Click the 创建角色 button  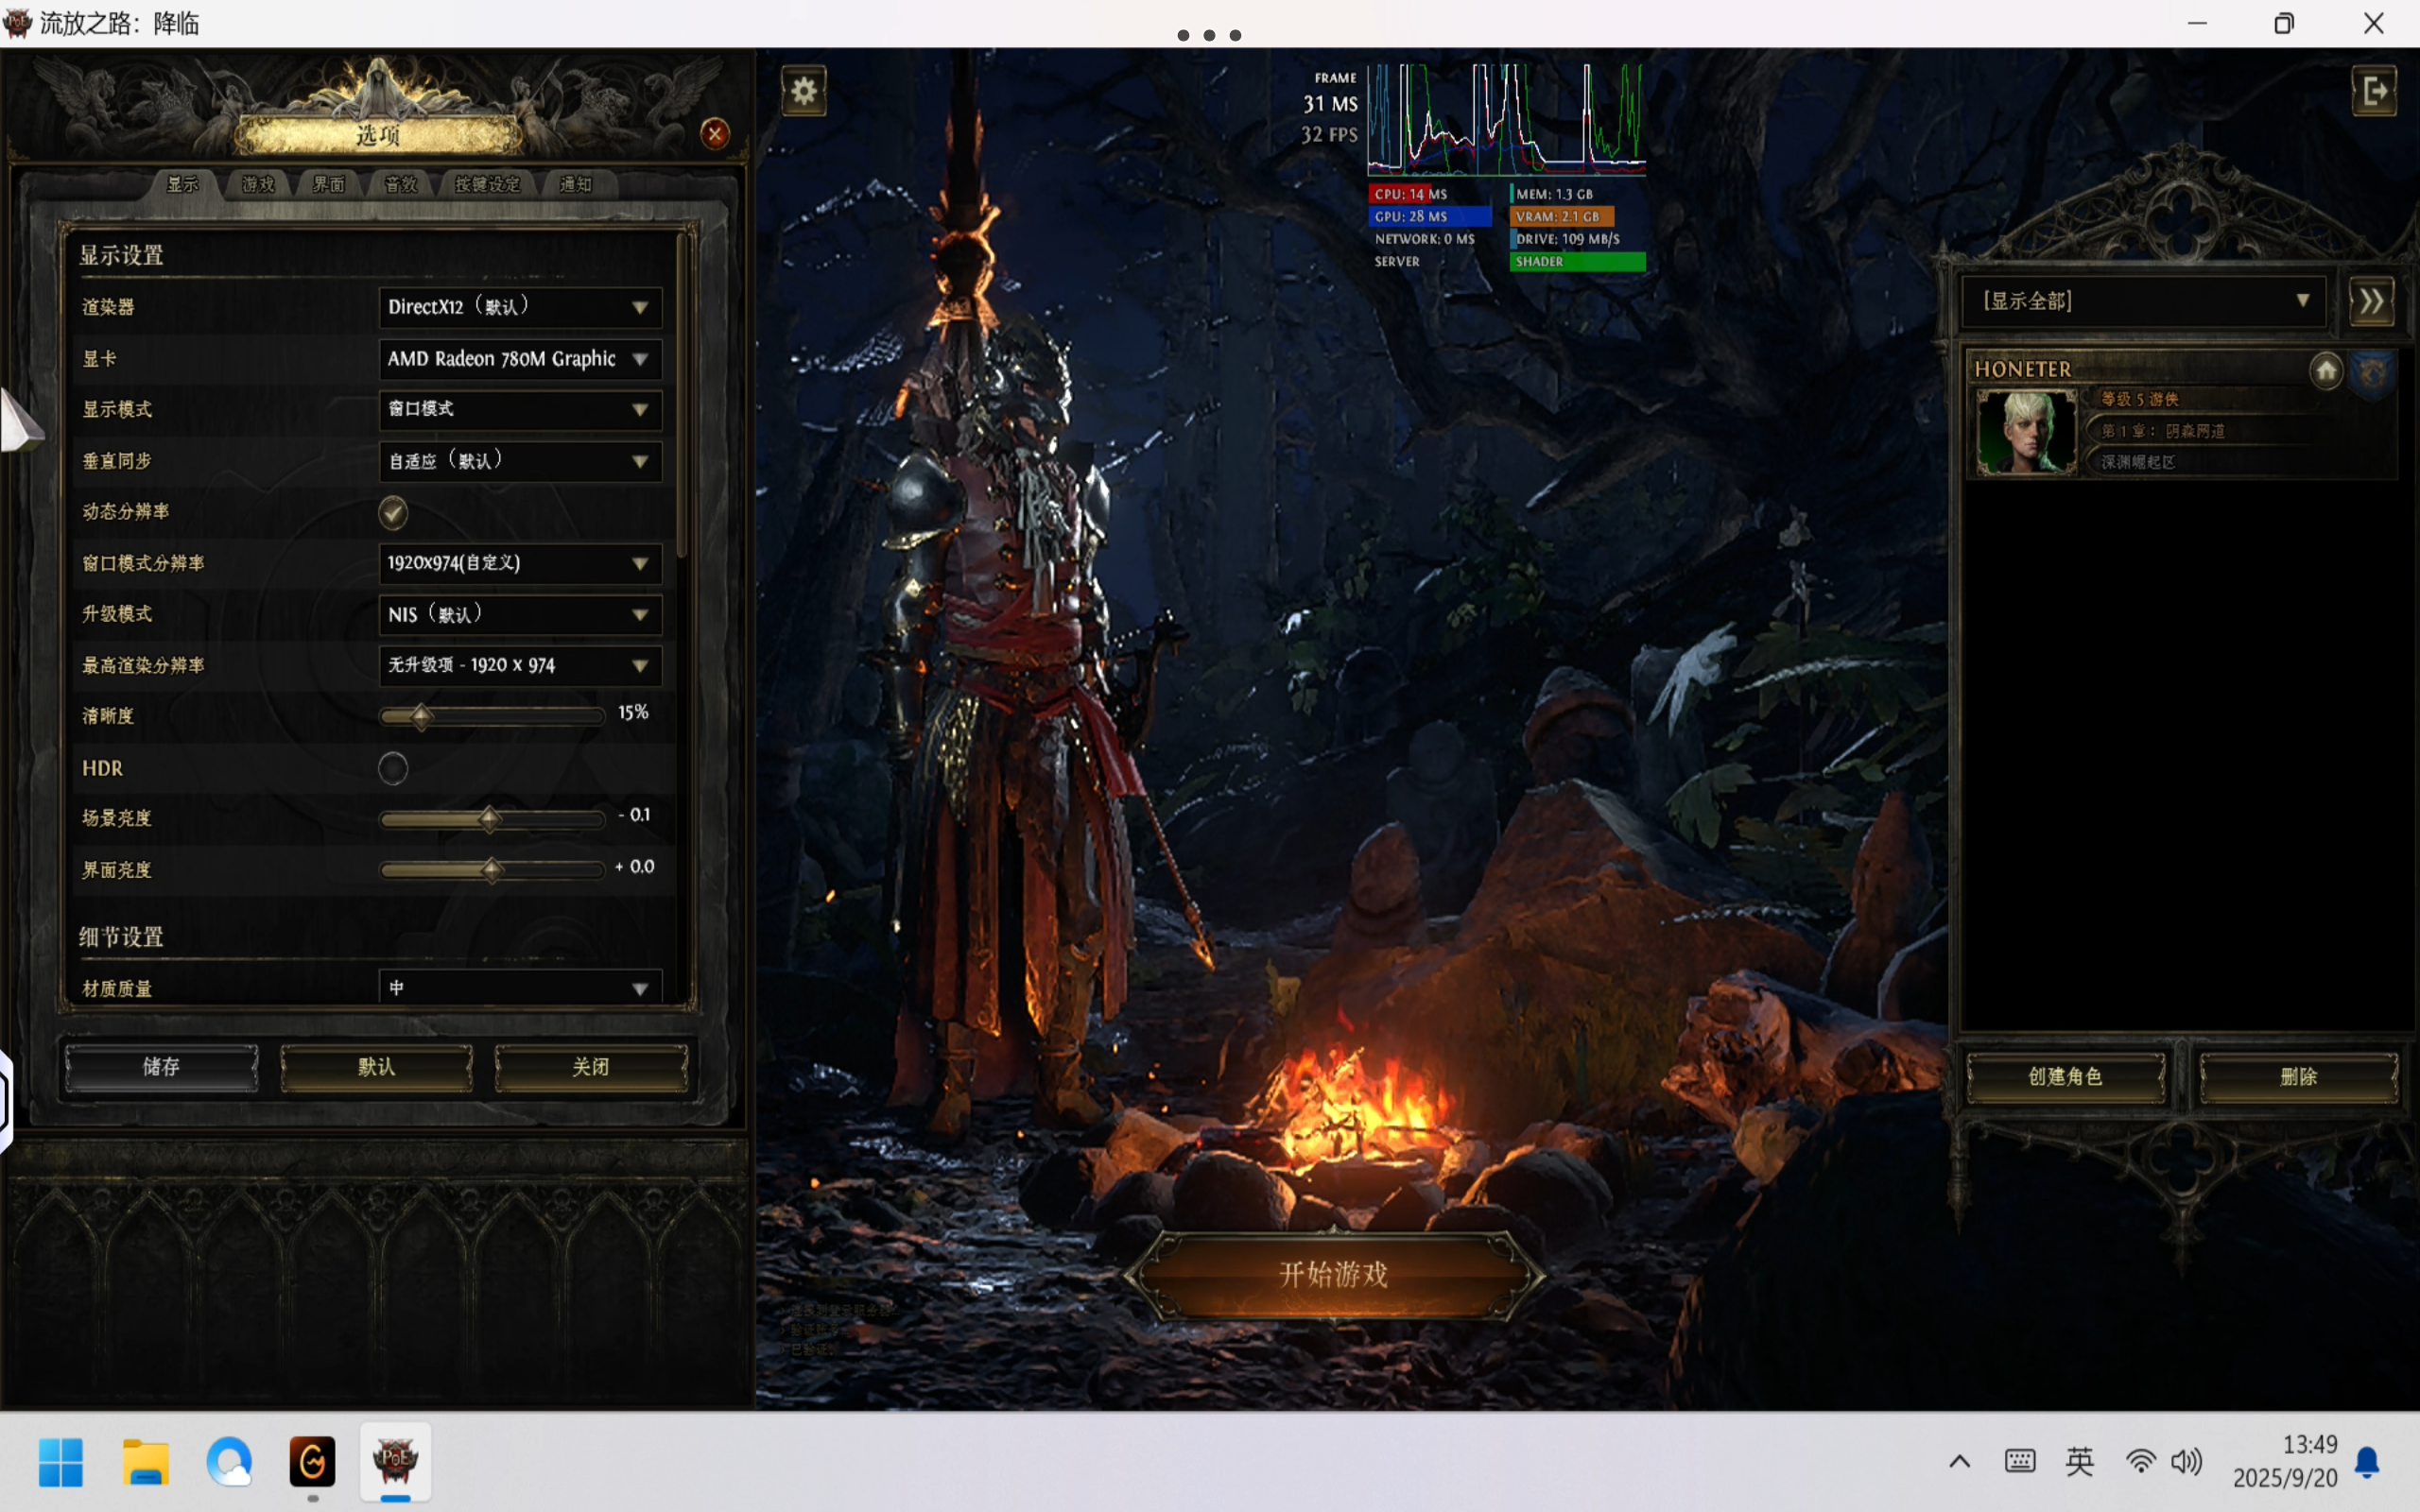(2065, 1076)
